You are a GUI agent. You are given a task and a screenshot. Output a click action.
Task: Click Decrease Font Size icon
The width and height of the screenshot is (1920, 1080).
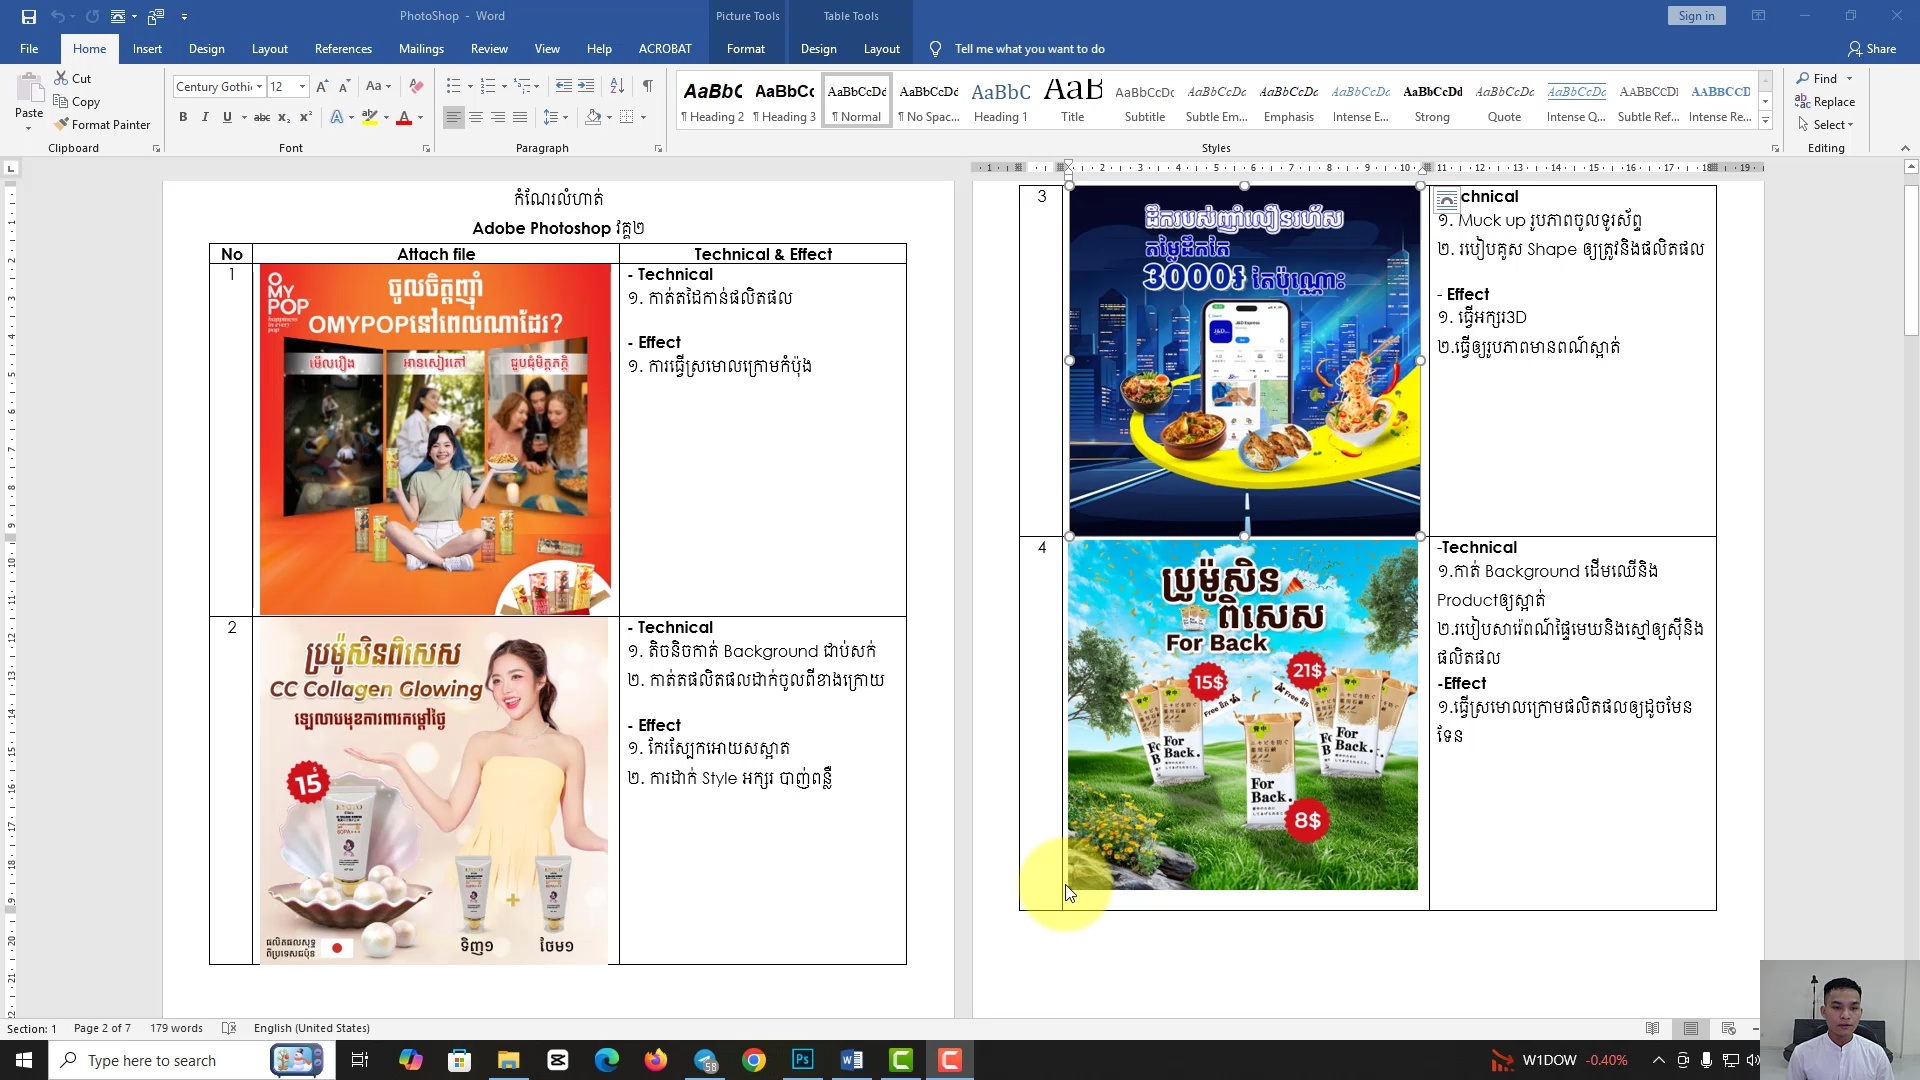[x=344, y=86]
